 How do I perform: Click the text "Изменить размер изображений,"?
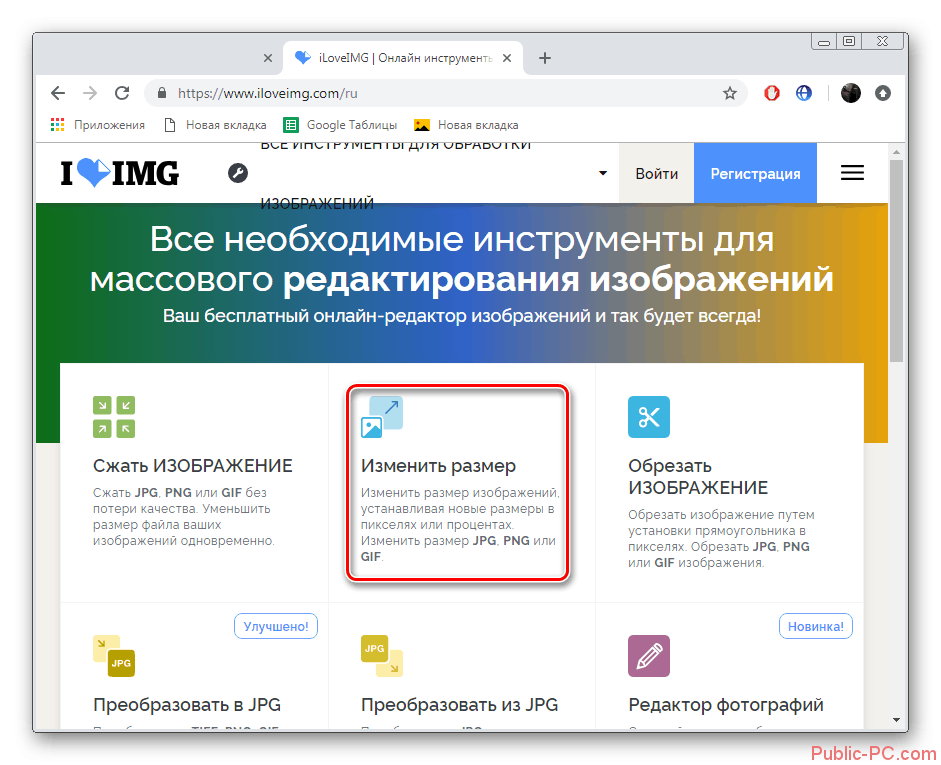pyautogui.click(x=460, y=493)
